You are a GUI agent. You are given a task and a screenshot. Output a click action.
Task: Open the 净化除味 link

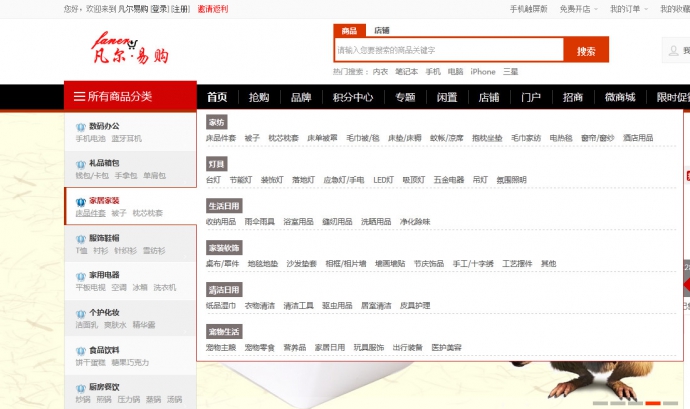tap(415, 221)
